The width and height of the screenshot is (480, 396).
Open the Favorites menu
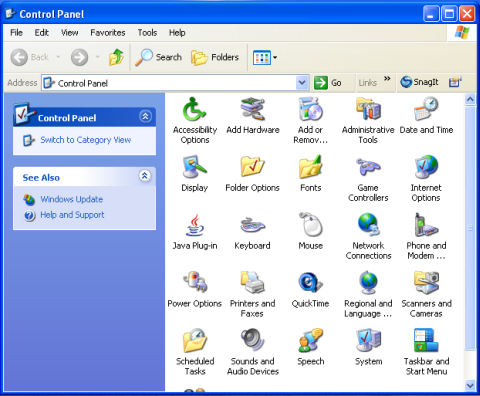tap(108, 33)
